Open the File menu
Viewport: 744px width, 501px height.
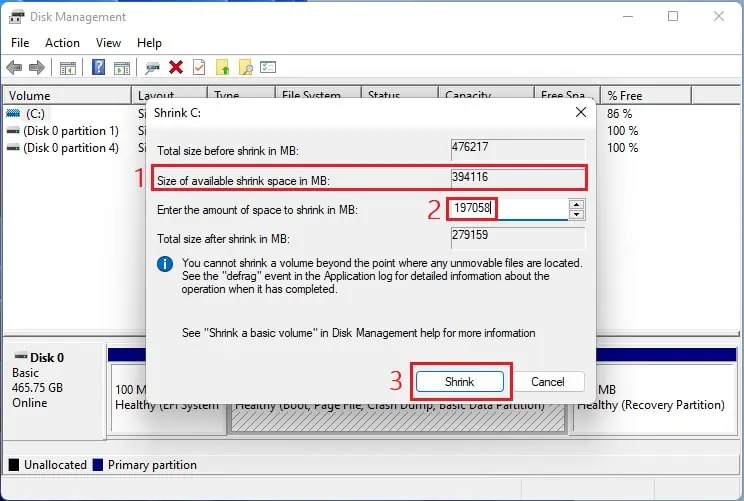tap(20, 43)
